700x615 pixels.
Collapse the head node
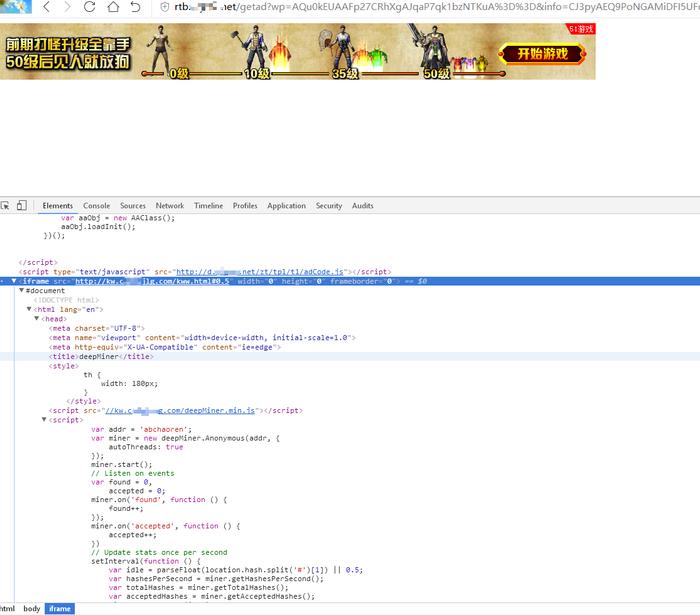click(37, 319)
